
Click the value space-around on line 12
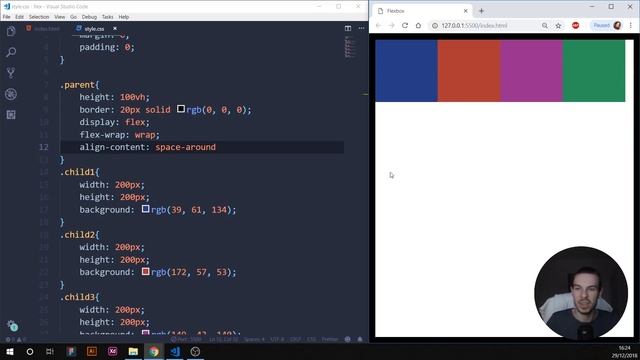[185, 147]
